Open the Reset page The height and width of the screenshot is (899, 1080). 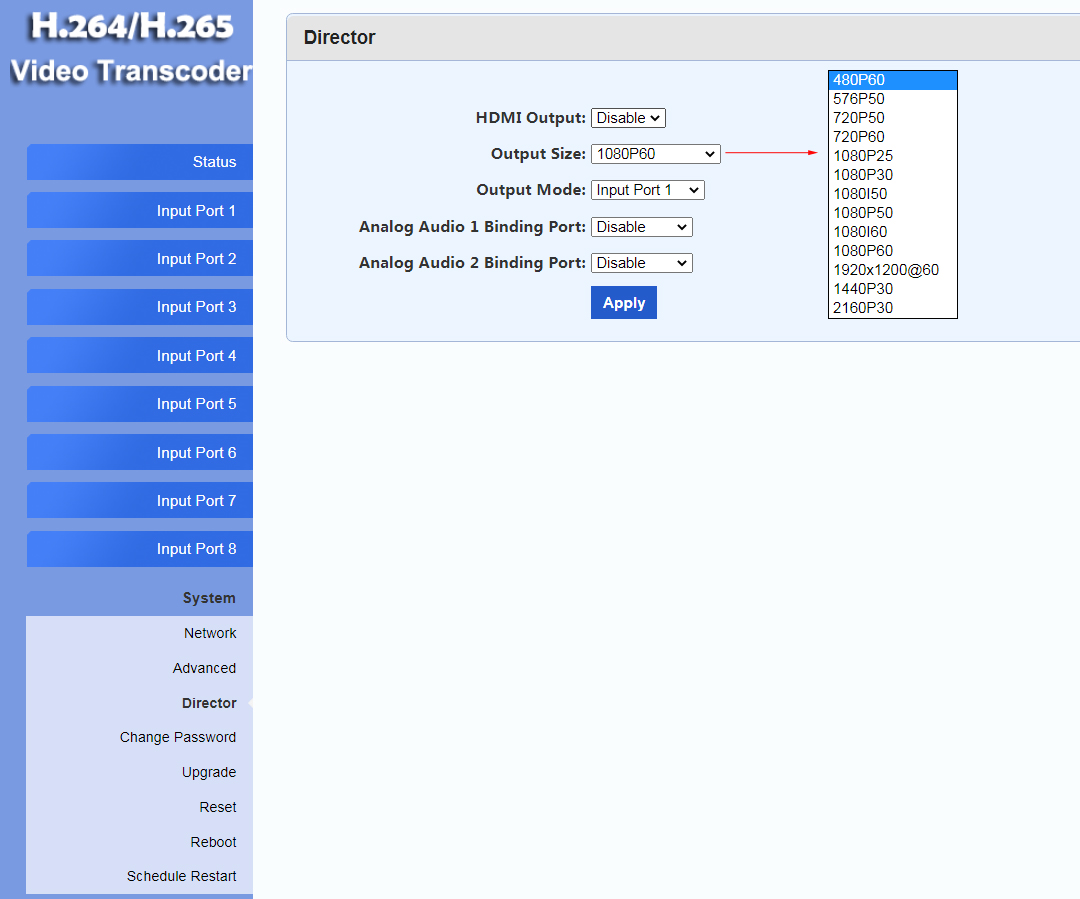click(217, 807)
